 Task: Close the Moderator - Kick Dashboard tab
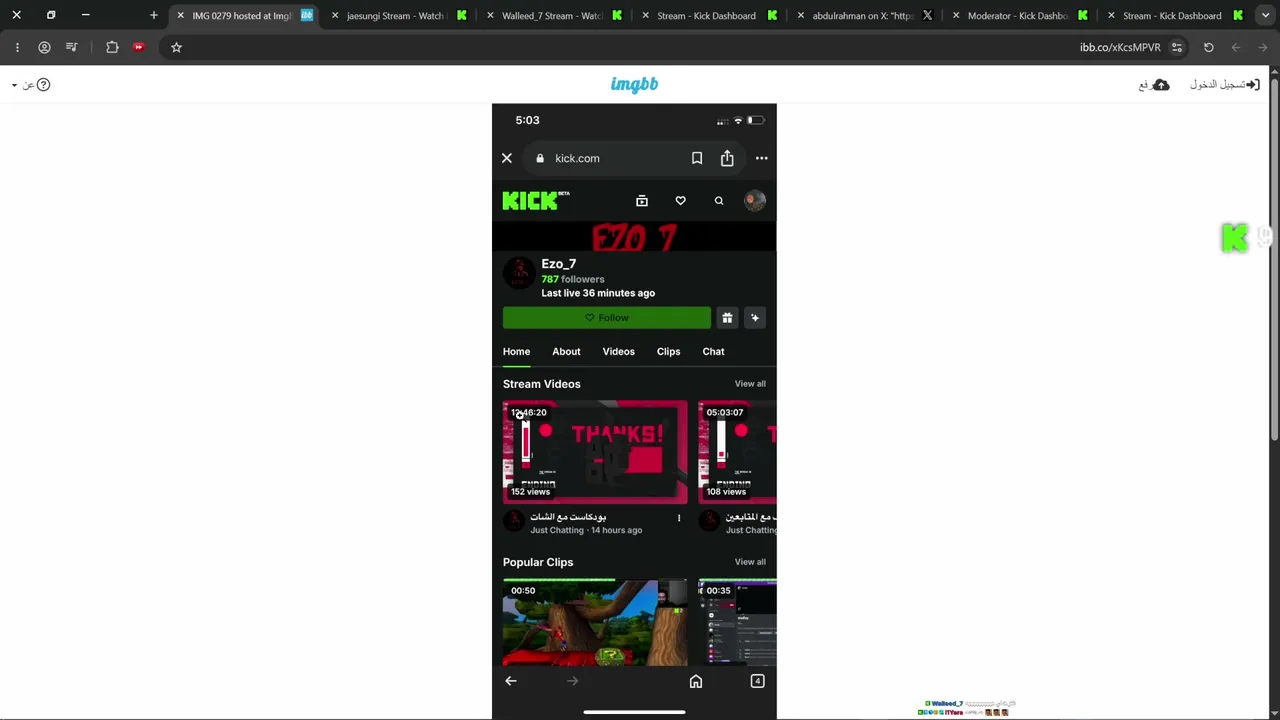956,15
